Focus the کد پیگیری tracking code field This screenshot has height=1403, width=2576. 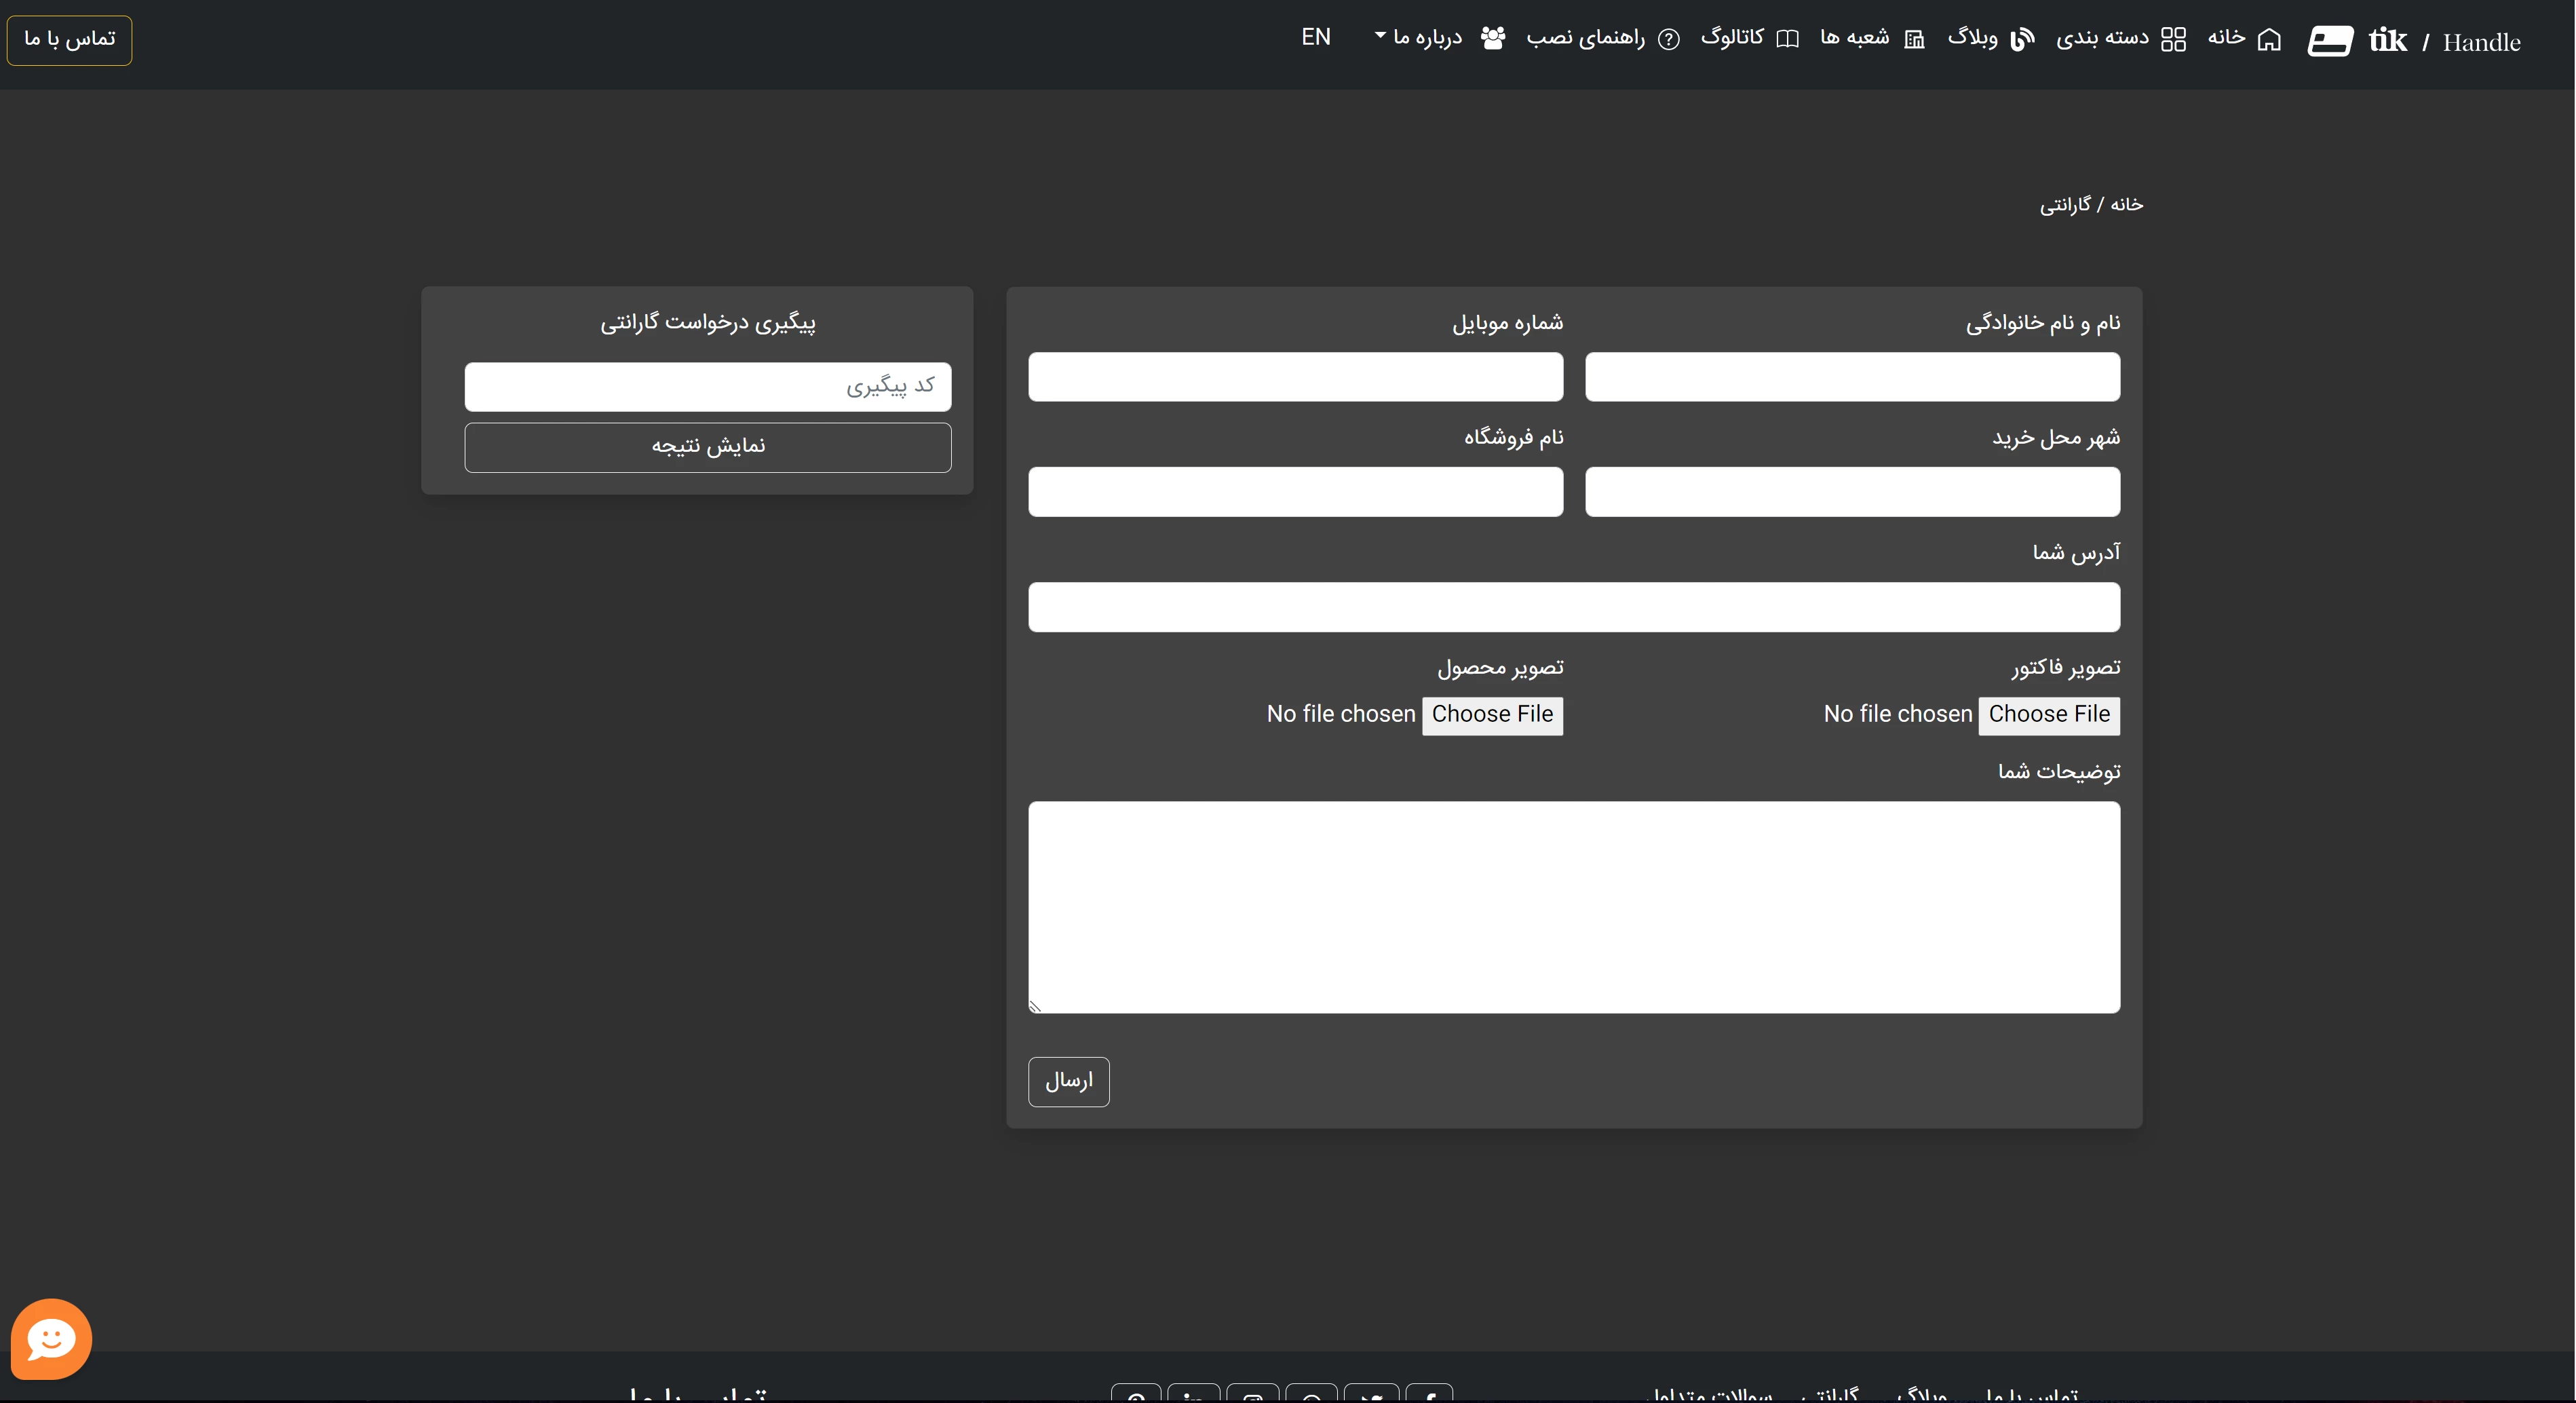[707, 386]
